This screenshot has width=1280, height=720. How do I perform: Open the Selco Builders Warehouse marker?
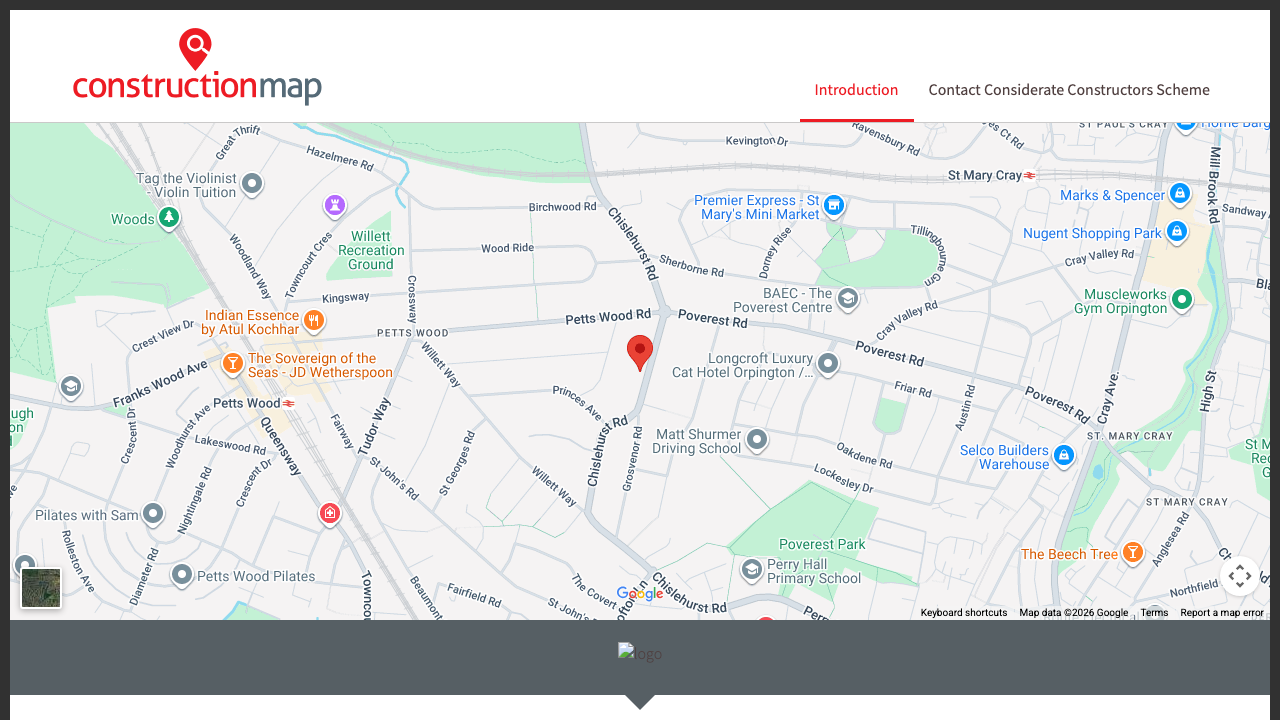tap(1063, 455)
